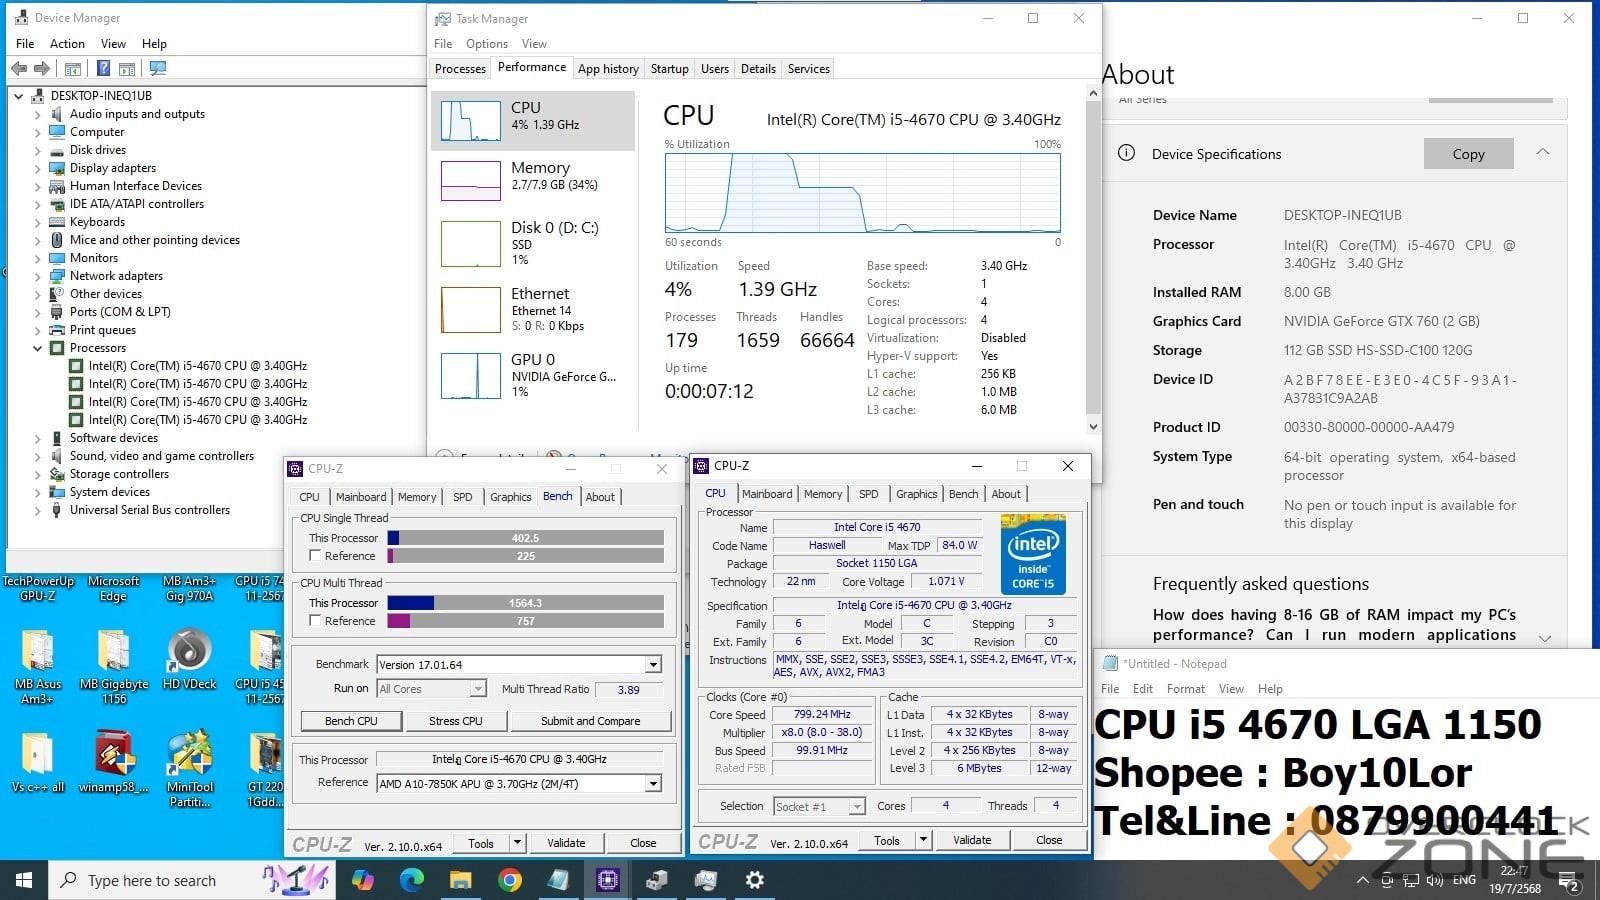Open TechPowerUp GPU-Z desktop shortcut
The height and width of the screenshot is (900, 1600).
[x=38, y=588]
